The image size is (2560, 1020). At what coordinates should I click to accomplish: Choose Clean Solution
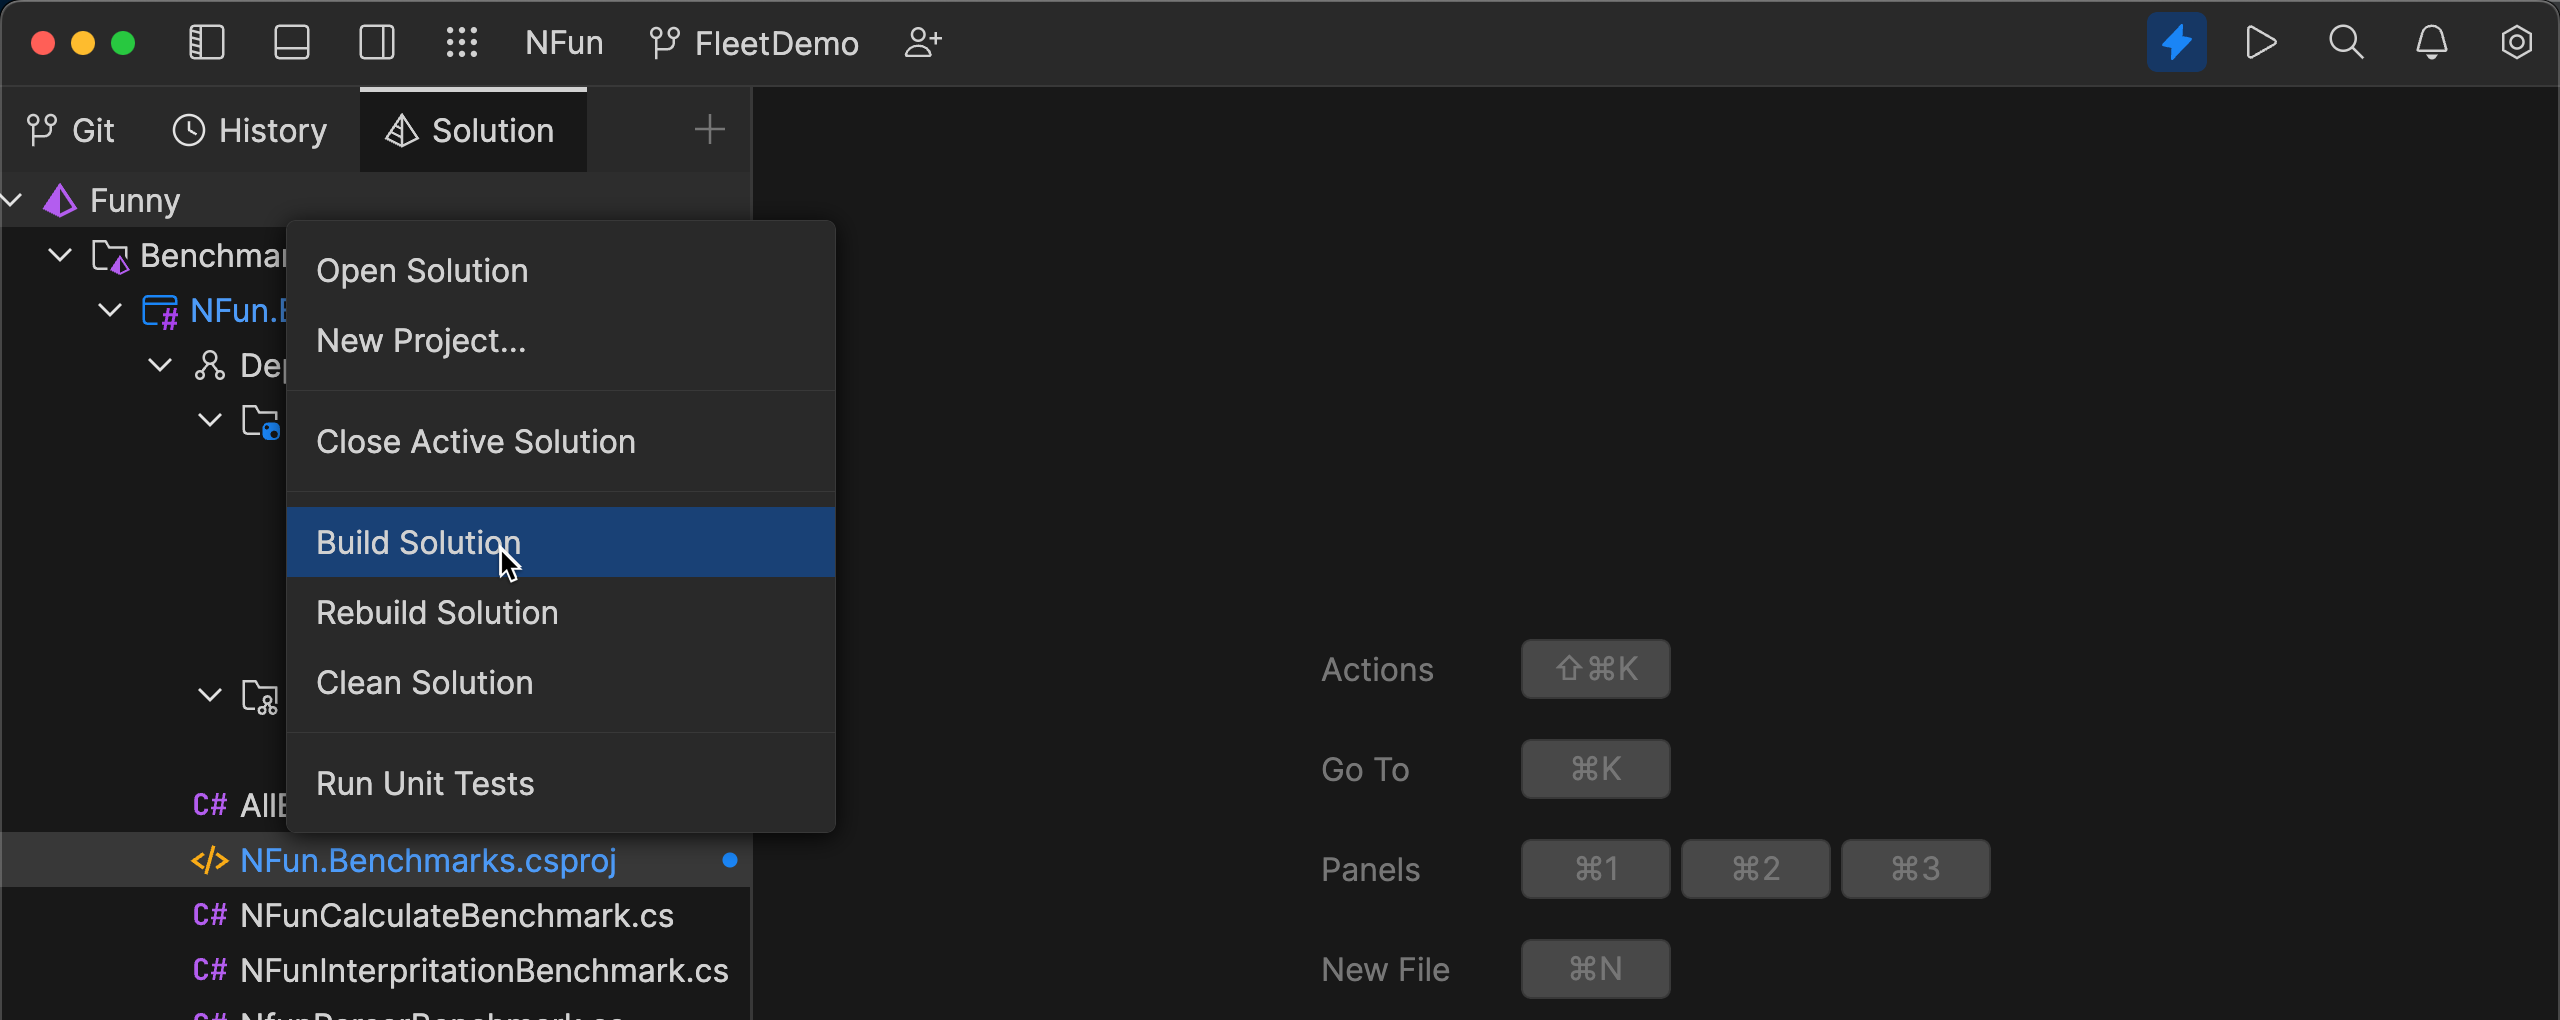coord(561,682)
